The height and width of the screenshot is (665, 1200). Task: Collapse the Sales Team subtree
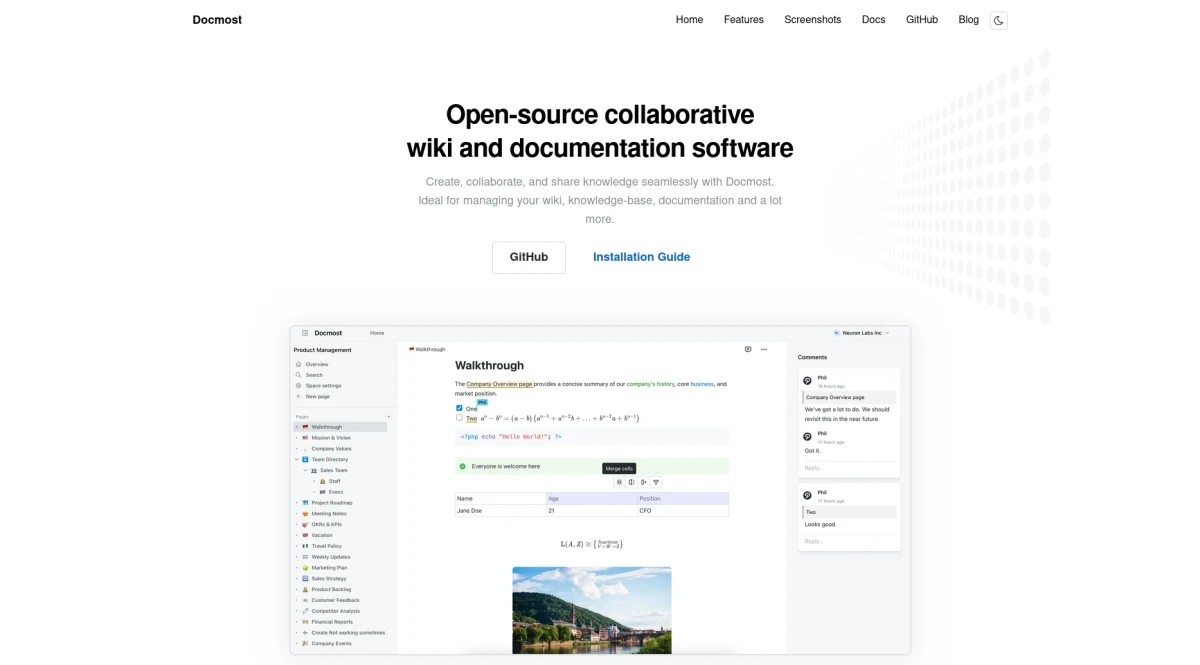[305, 470]
